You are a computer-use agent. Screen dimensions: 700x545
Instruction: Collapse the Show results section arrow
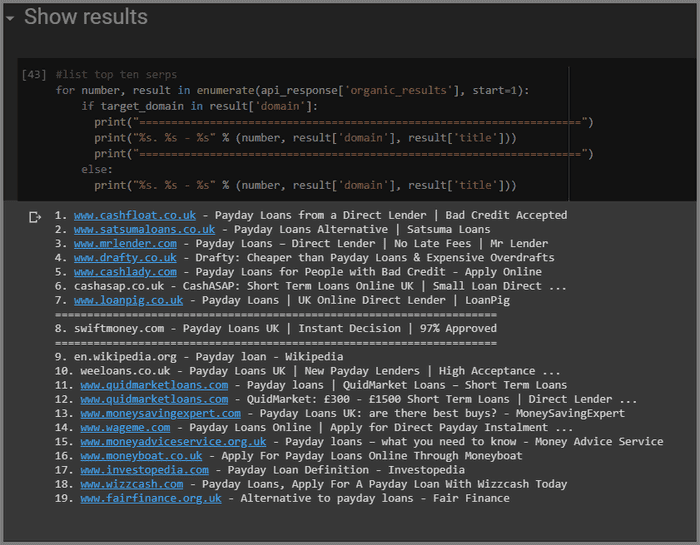pos(10,18)
